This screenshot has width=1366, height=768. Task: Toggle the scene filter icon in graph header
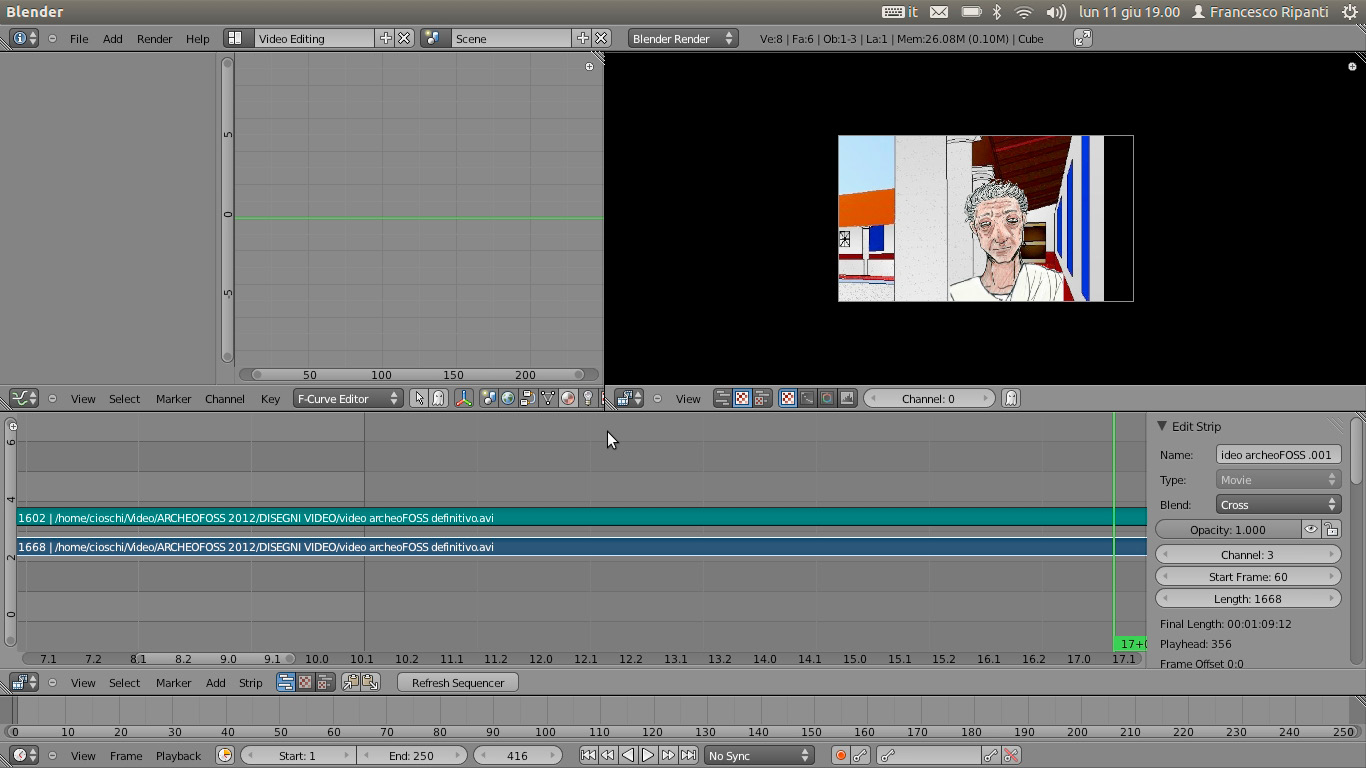488,398
